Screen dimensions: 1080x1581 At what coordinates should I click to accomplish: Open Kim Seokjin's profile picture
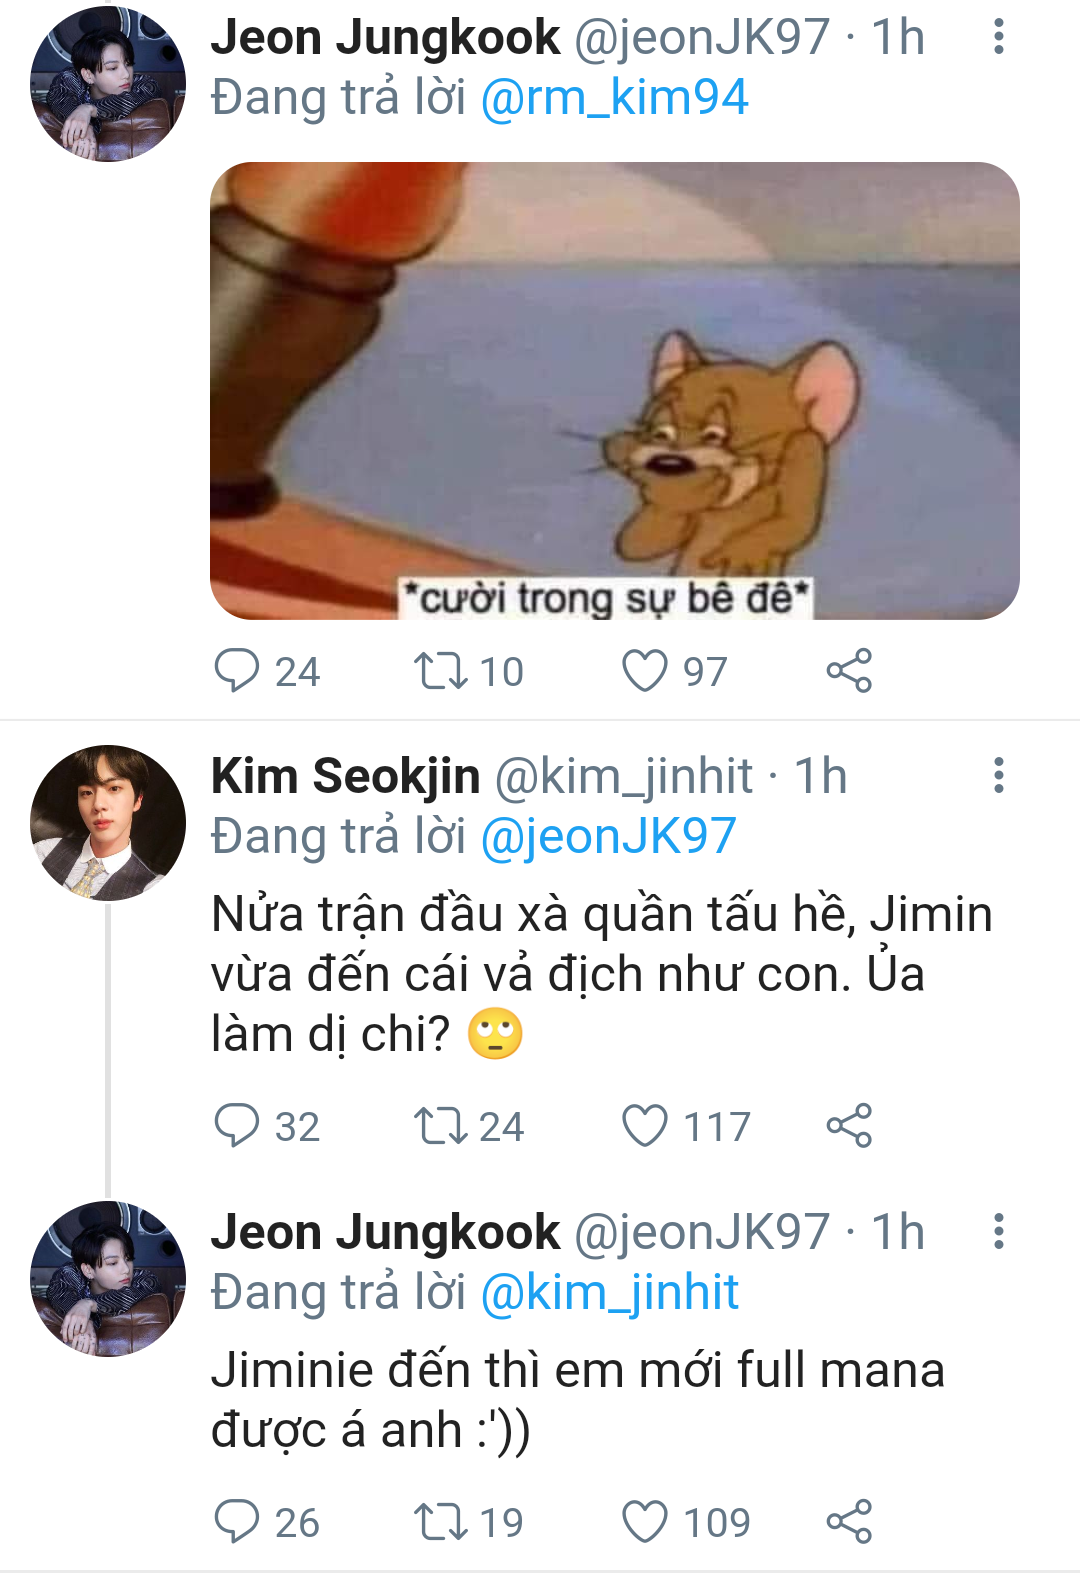108,822
